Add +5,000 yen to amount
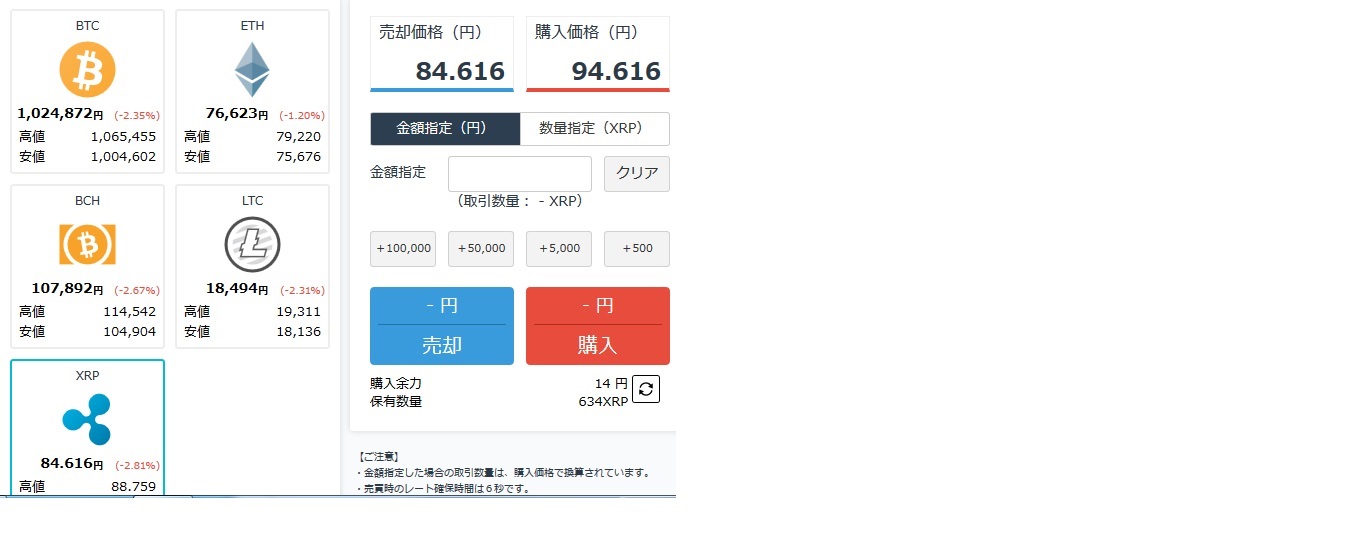The width and height of the screenshot is (1360, 533). pyautogui.click(x=559, y=249)
